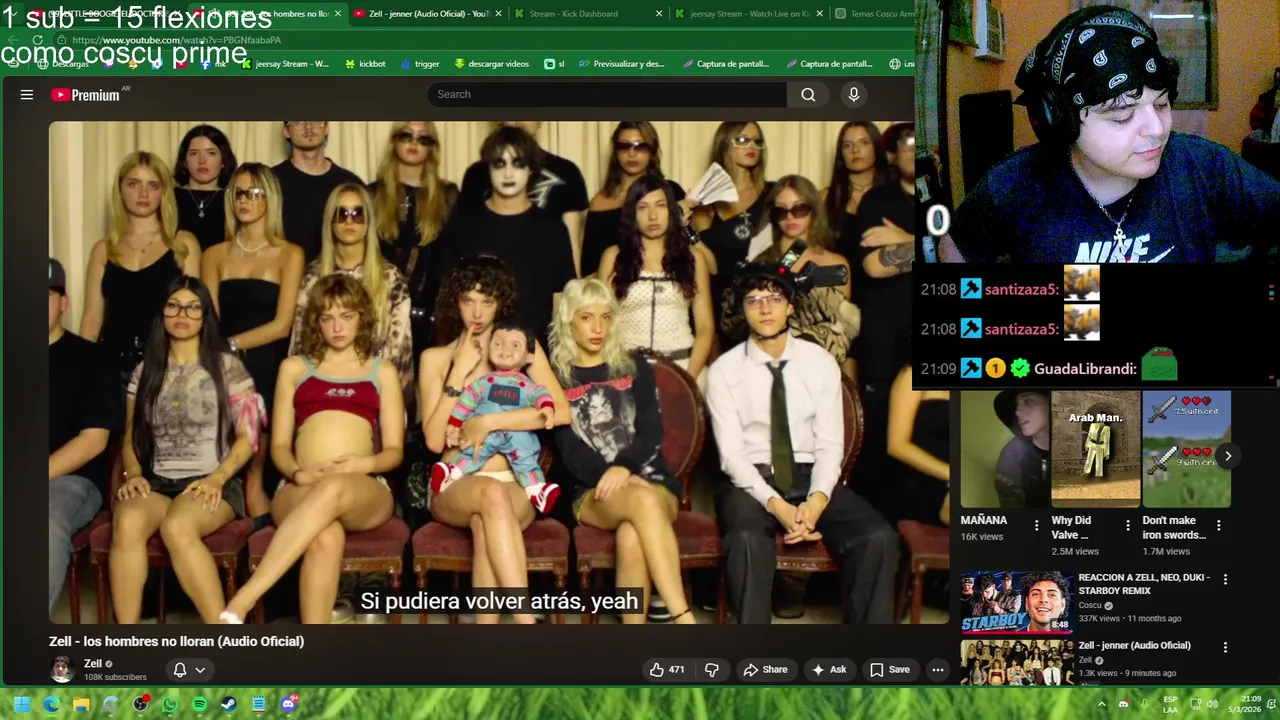Open taskbar volume control
The width and height of the screenshot is (1280, 720).
click(1214, 704)
